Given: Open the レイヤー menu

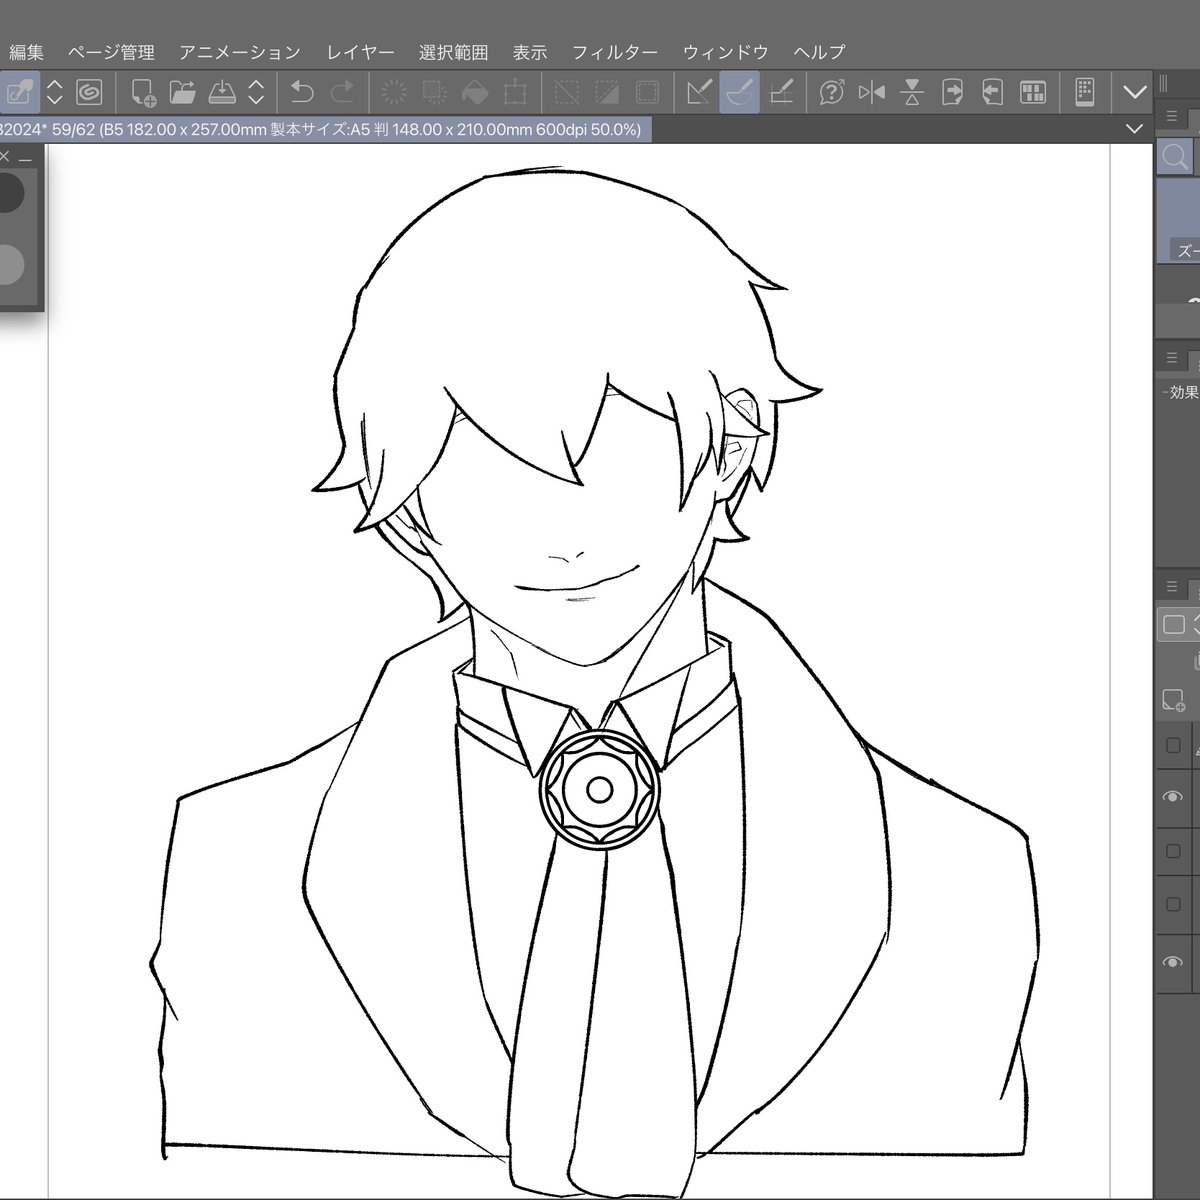Looking at the screenshot, I should (360, 52).
